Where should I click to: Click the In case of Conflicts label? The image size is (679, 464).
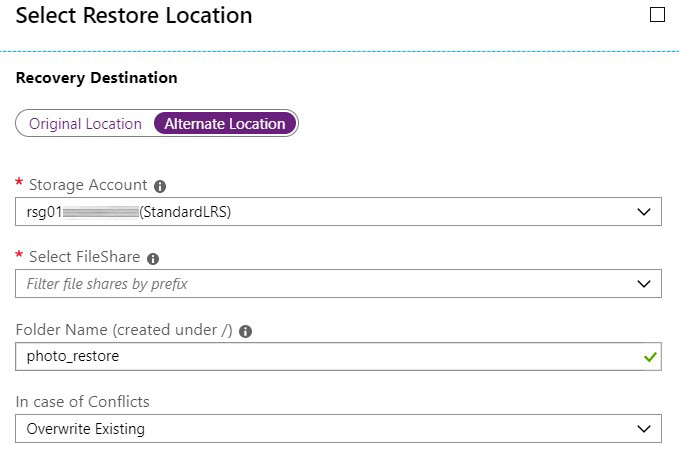tap(82, 402)
